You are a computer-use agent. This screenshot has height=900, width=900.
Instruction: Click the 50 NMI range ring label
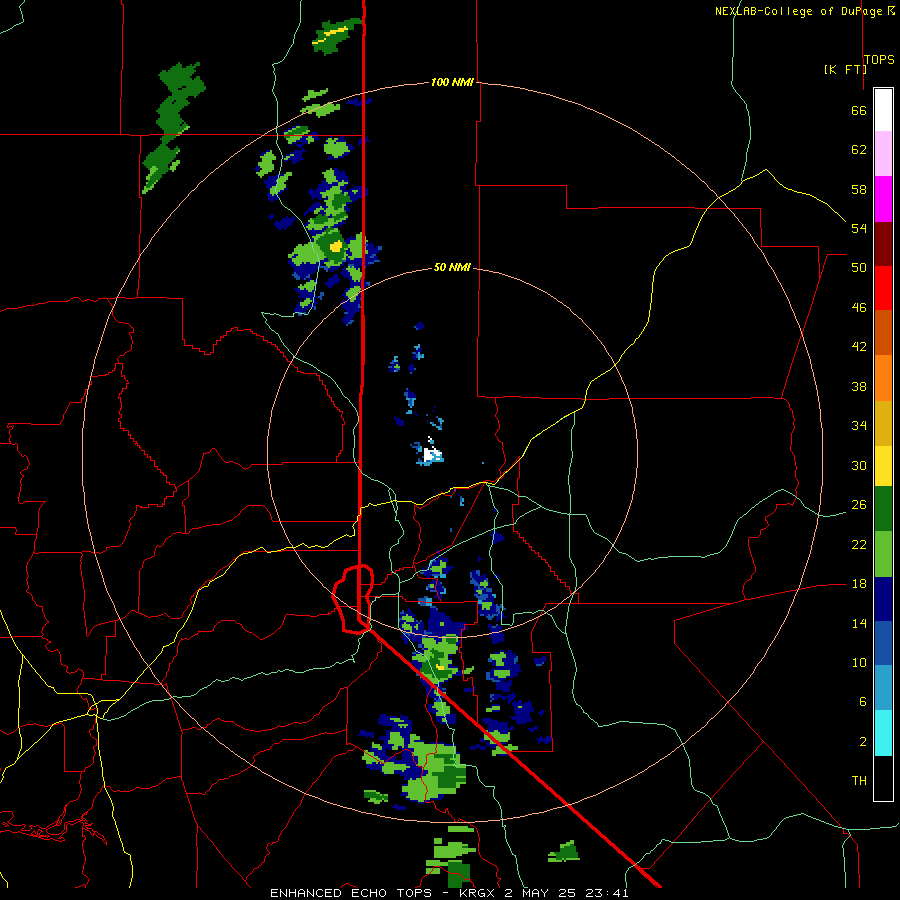[452, 267]
